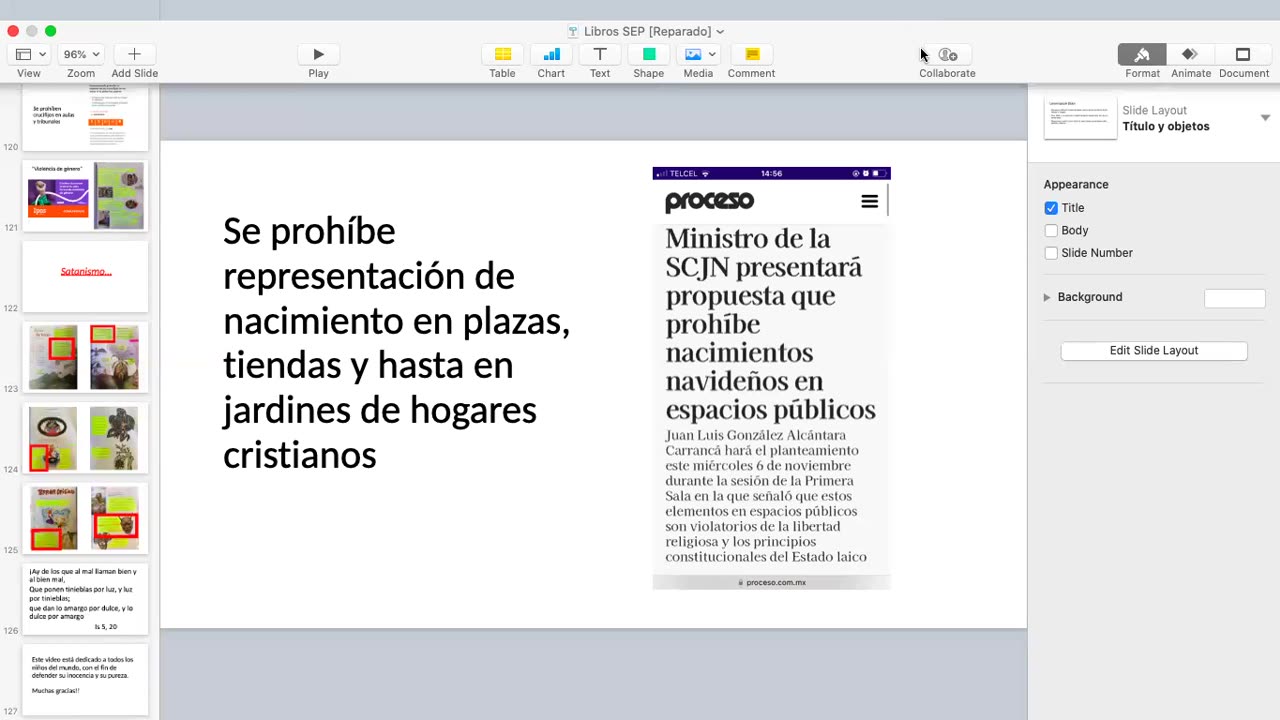The image size is (1280, 720).
Task: Select slide 123 thumbnail in navigator
Action: 85,357
